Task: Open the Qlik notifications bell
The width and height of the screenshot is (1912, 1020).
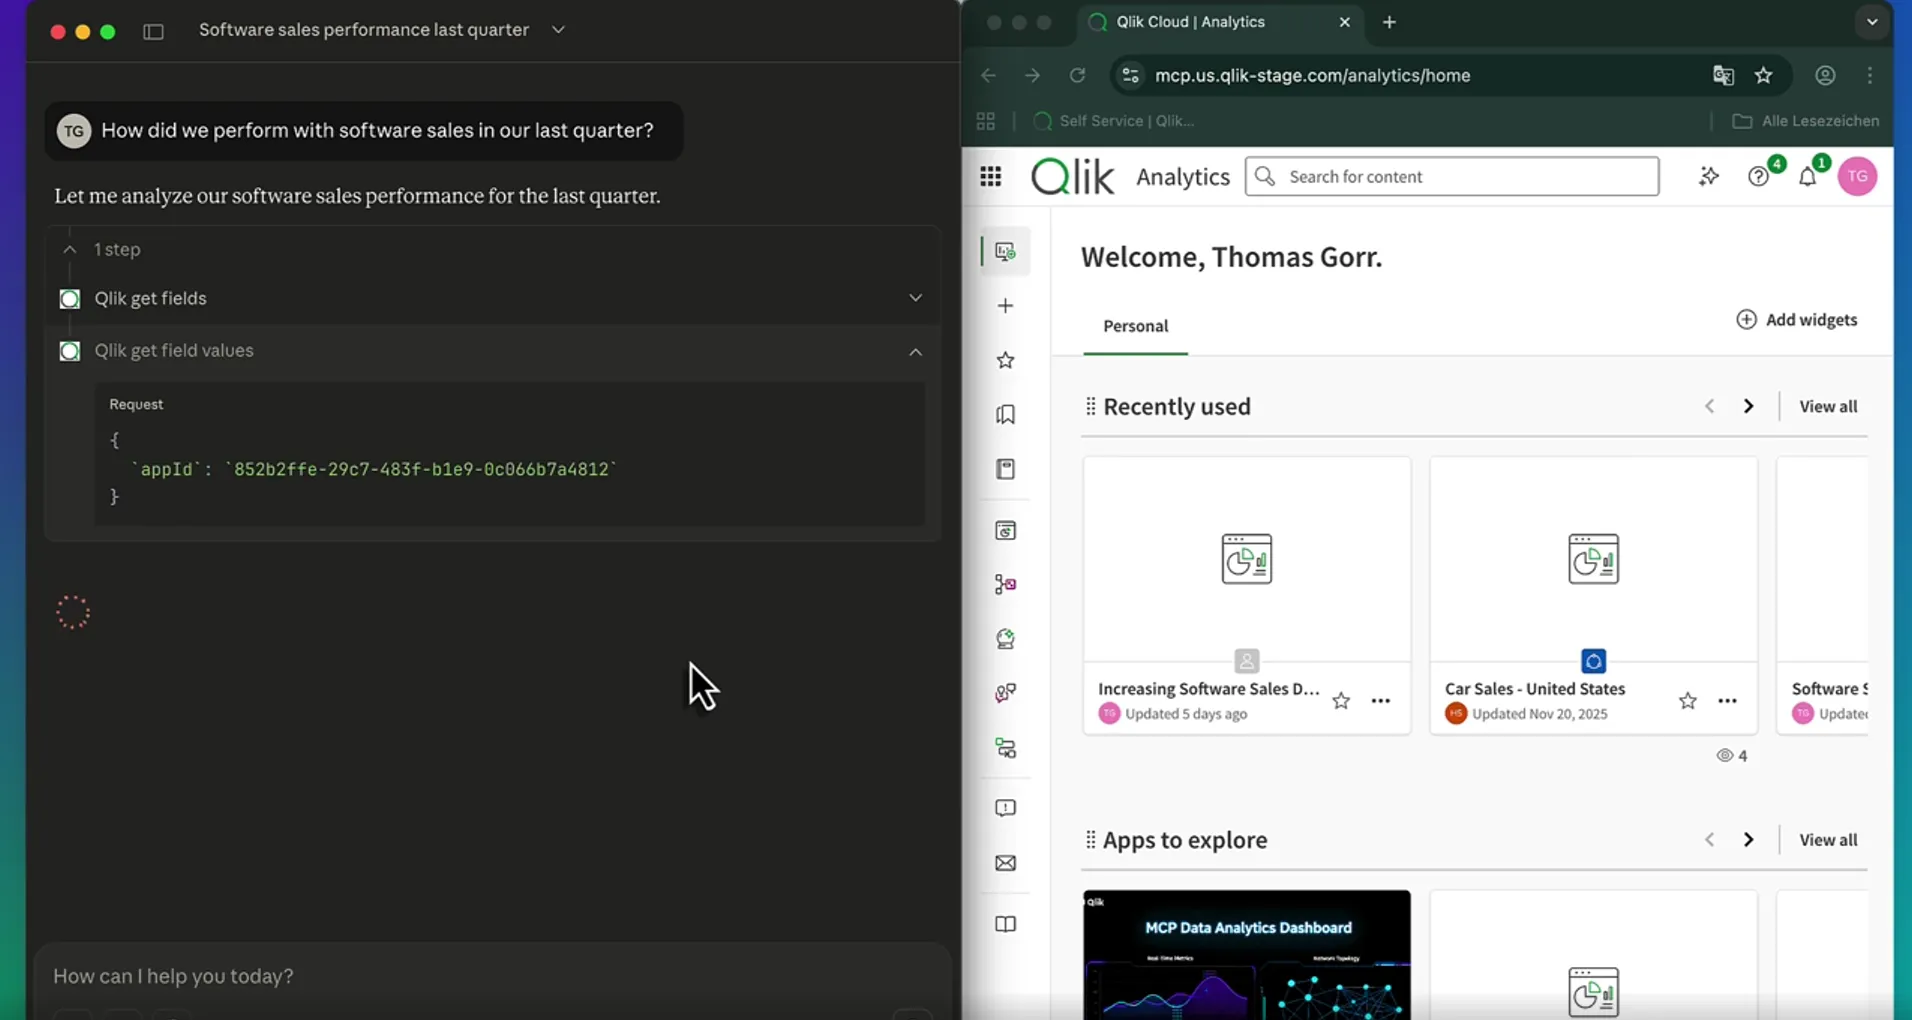Action: click(x=1808, y=177)
